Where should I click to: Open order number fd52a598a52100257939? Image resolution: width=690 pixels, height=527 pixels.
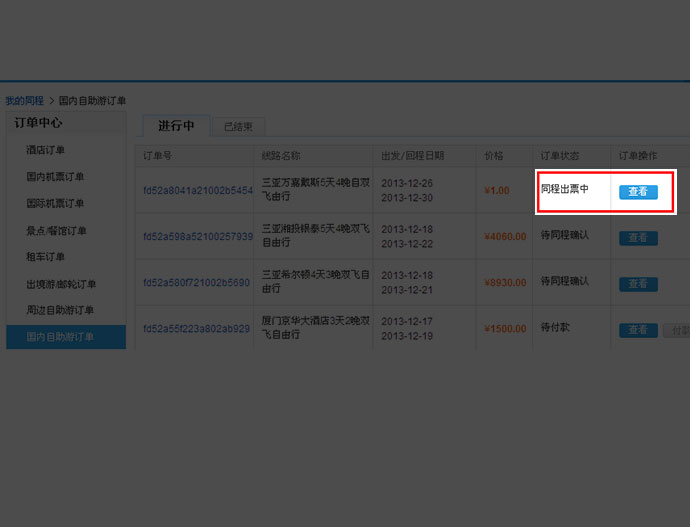point(197,237)
